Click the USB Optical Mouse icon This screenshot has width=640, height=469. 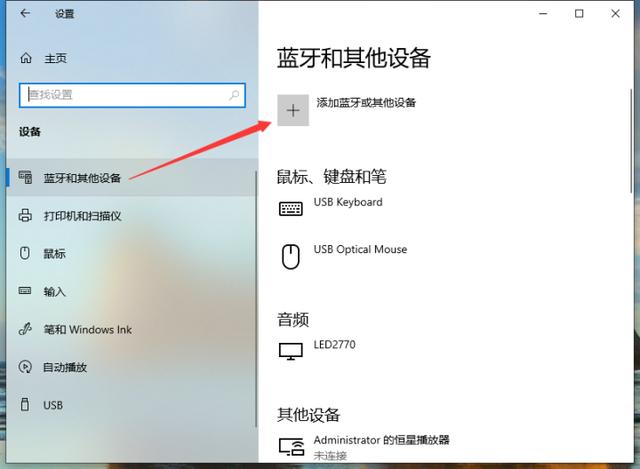click(x=291, y=256)
